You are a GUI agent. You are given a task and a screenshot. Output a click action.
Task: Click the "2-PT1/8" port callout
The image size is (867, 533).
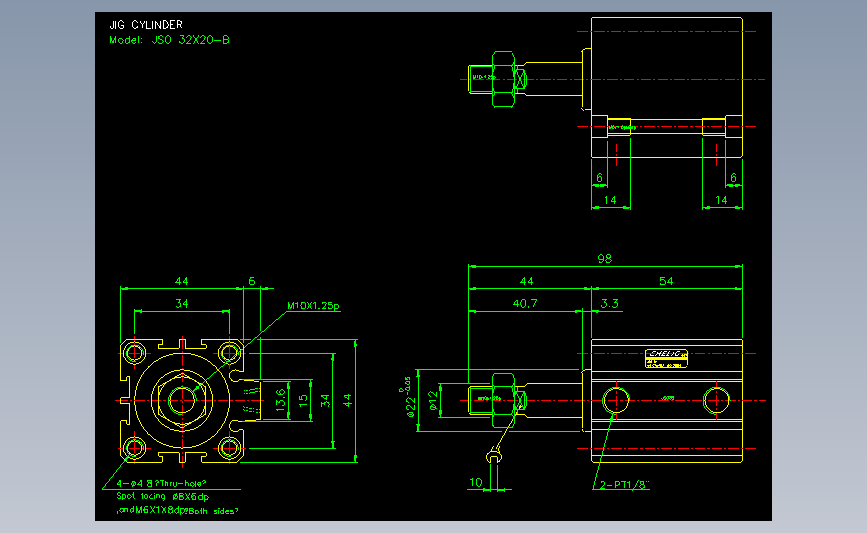point(624,485)
